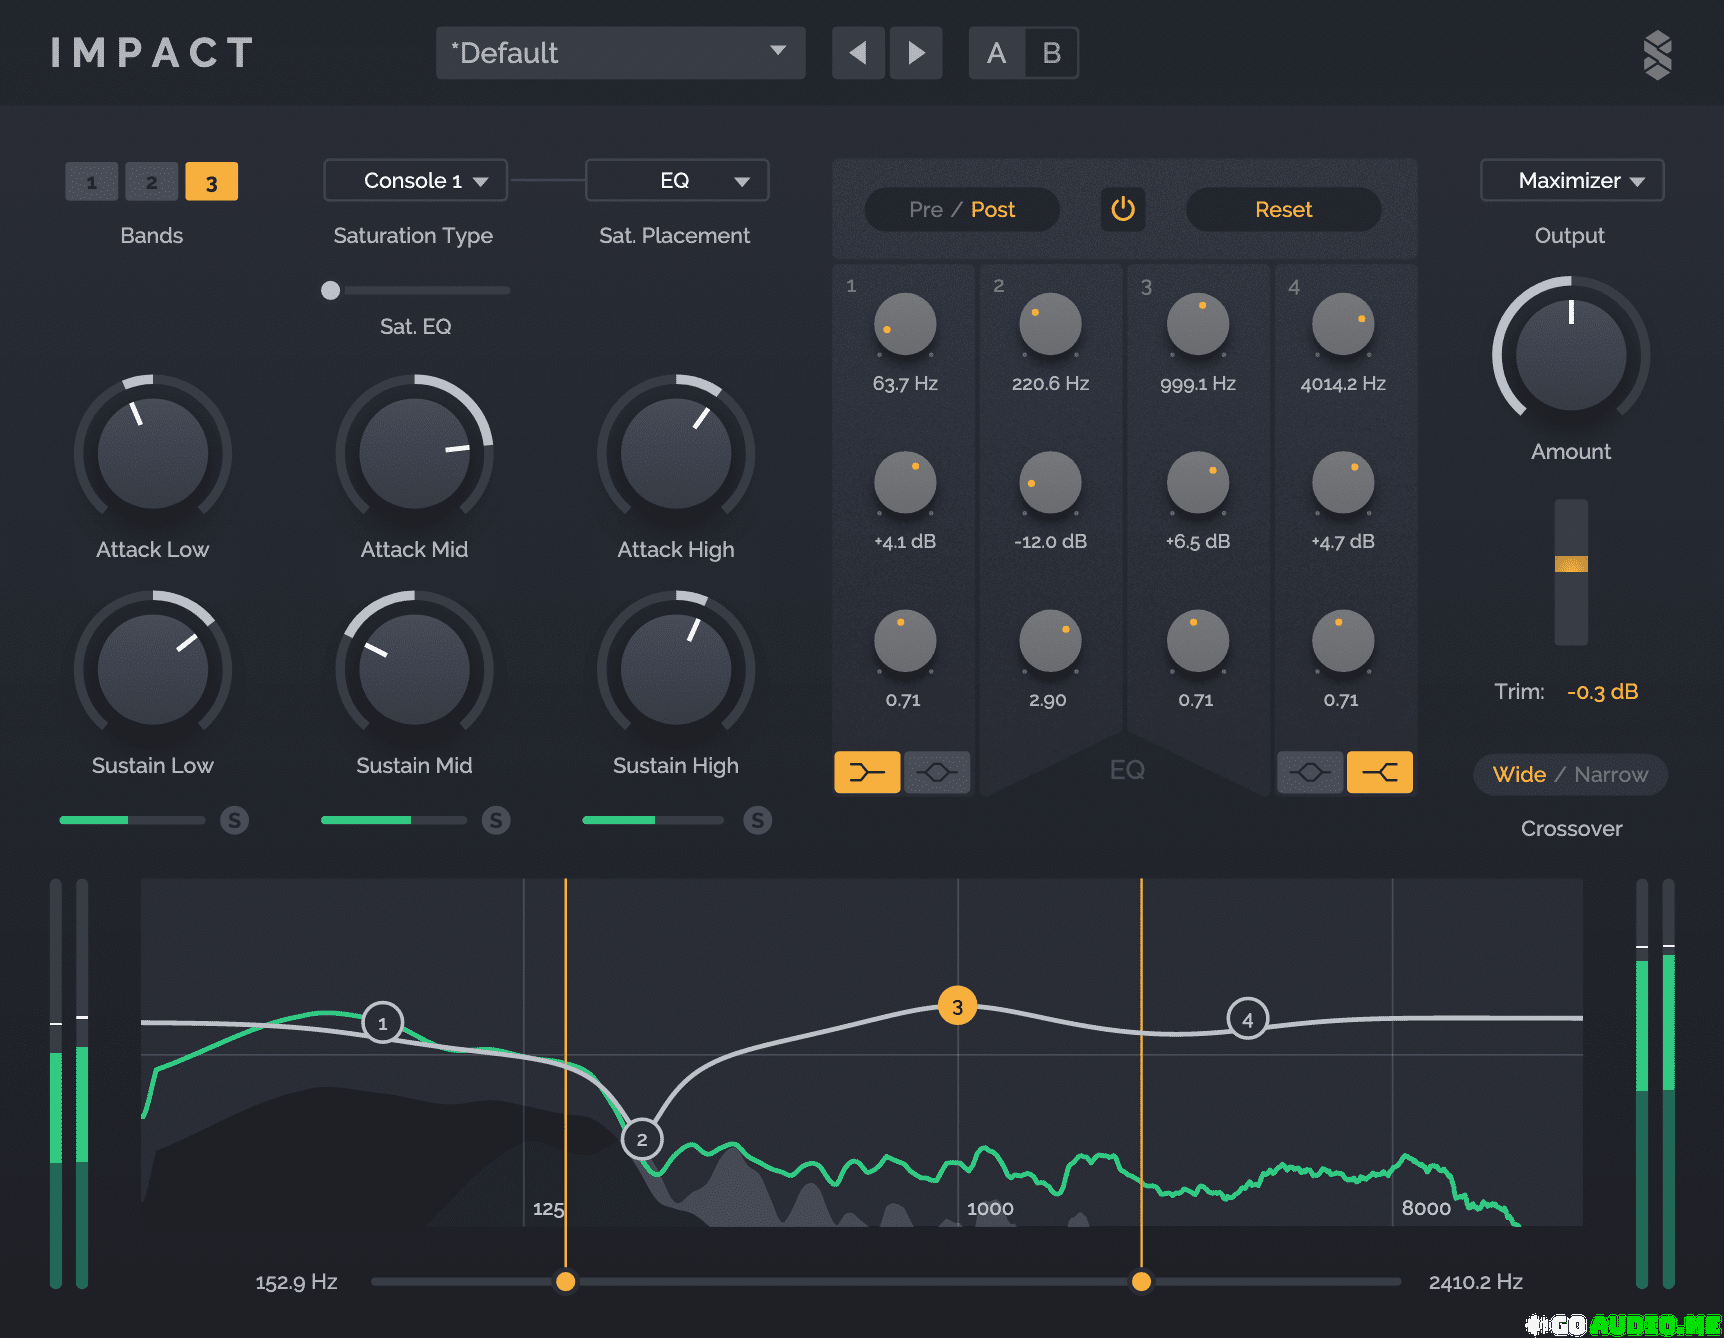Click the Trim value -0.3 dB

click(1602, 691)
